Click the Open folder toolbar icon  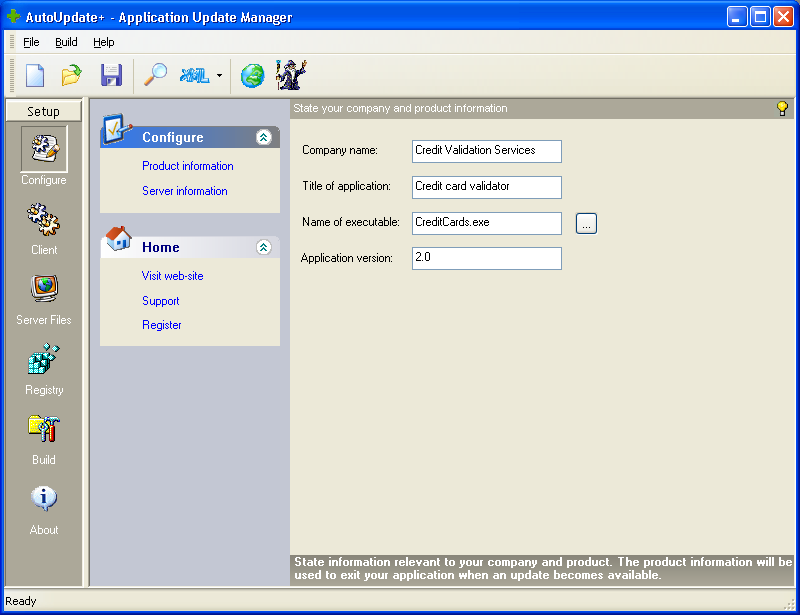pyautogui.click(x=71, y=75)
